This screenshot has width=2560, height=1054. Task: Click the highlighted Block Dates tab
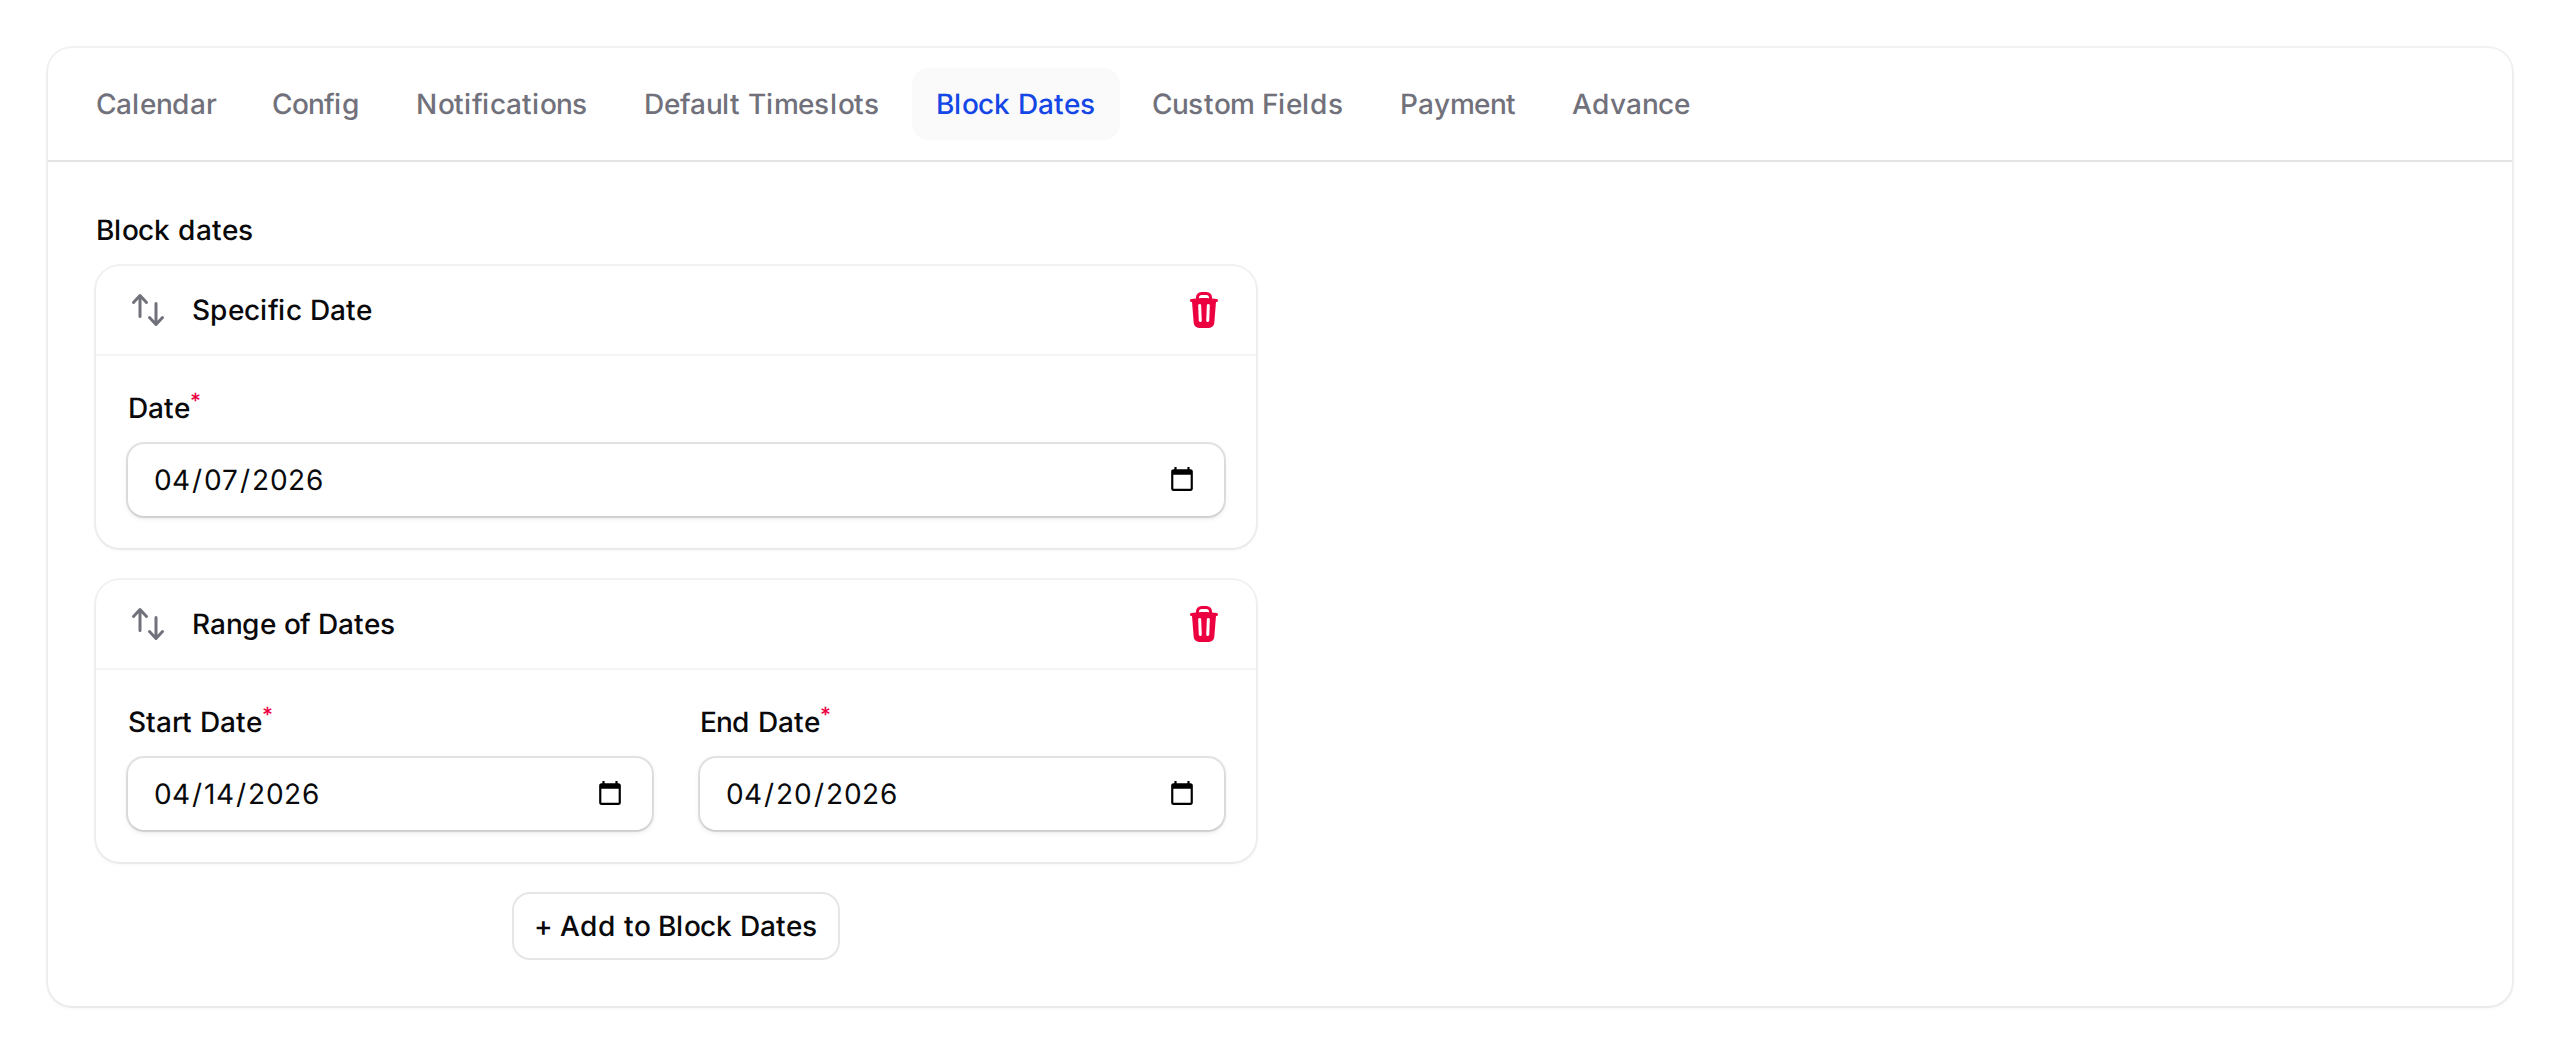1015,104
